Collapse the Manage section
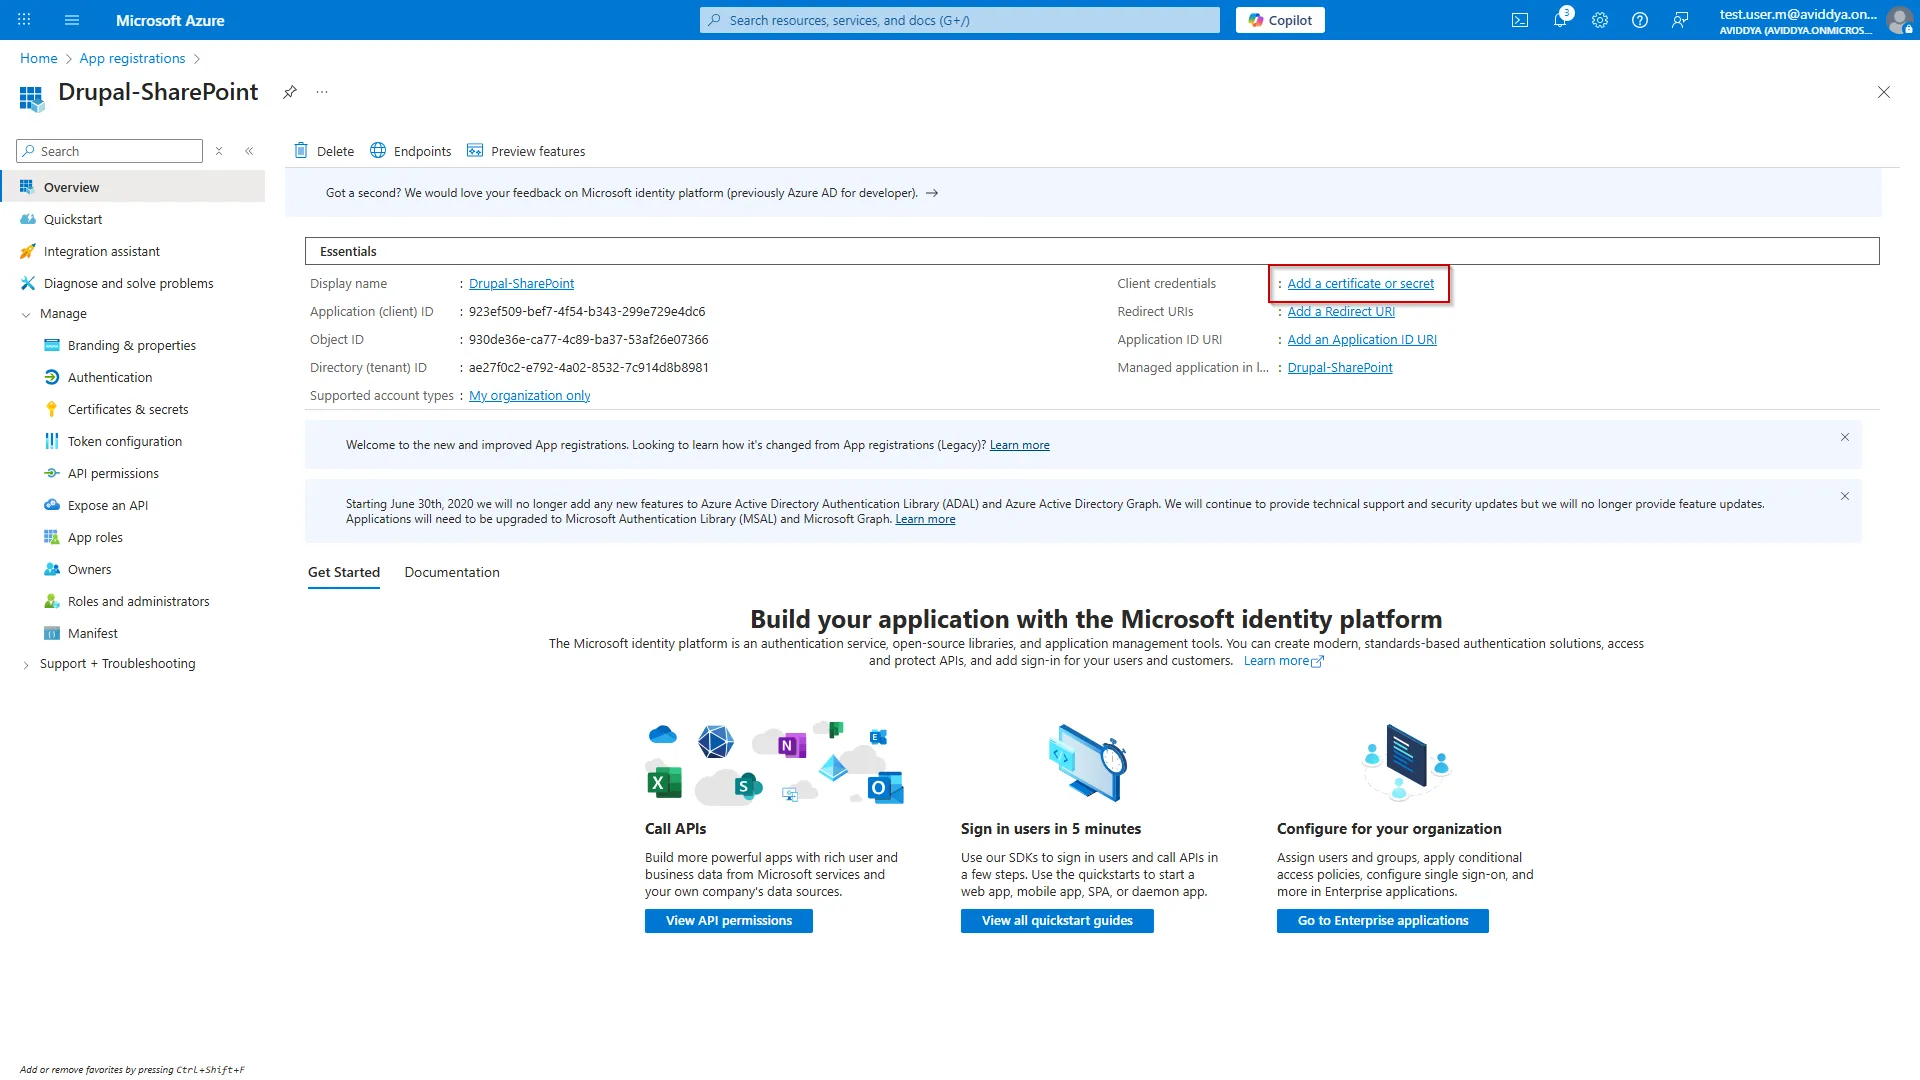Viewport: 1920px width, 1080px height. (26, 314)
